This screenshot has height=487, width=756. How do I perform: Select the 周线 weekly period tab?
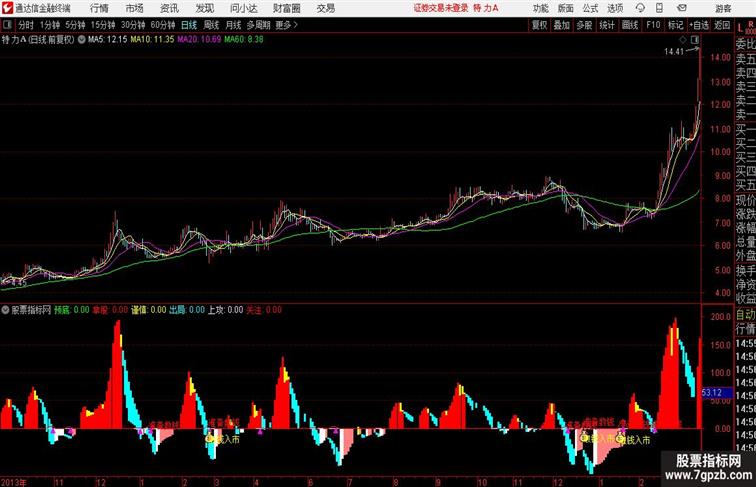coord(211,25)
